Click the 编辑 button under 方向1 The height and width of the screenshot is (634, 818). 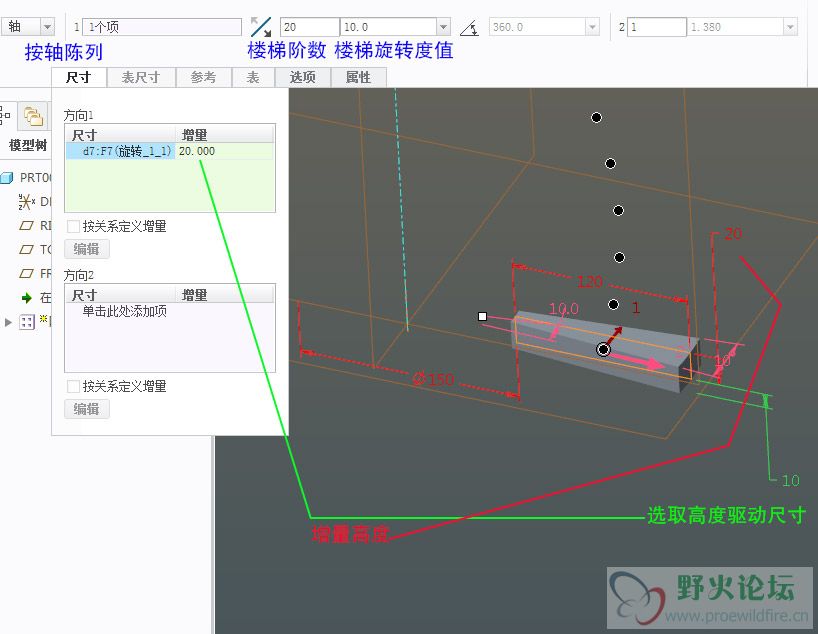tap(86, 249)
